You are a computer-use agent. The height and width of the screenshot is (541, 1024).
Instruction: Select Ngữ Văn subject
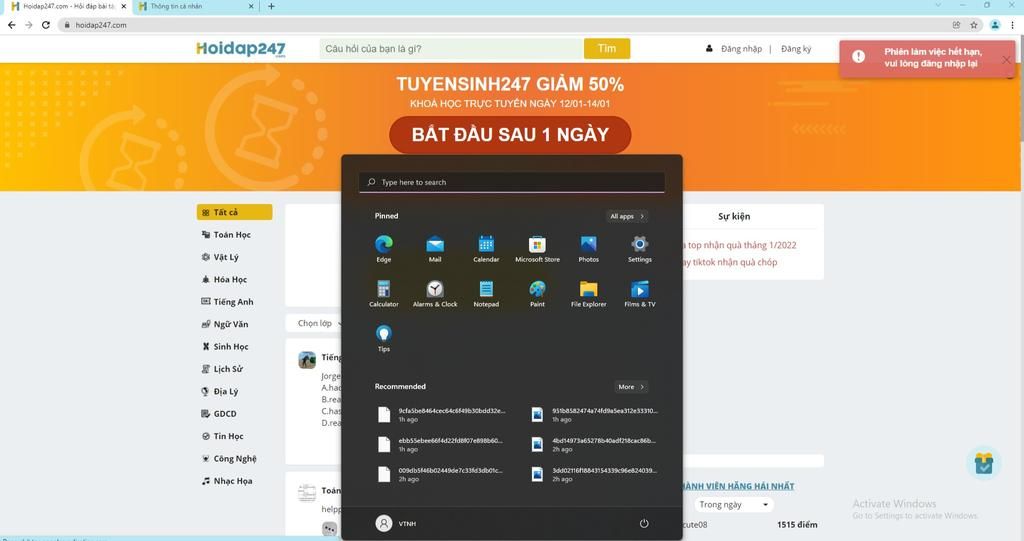click(x=225, y=324)
